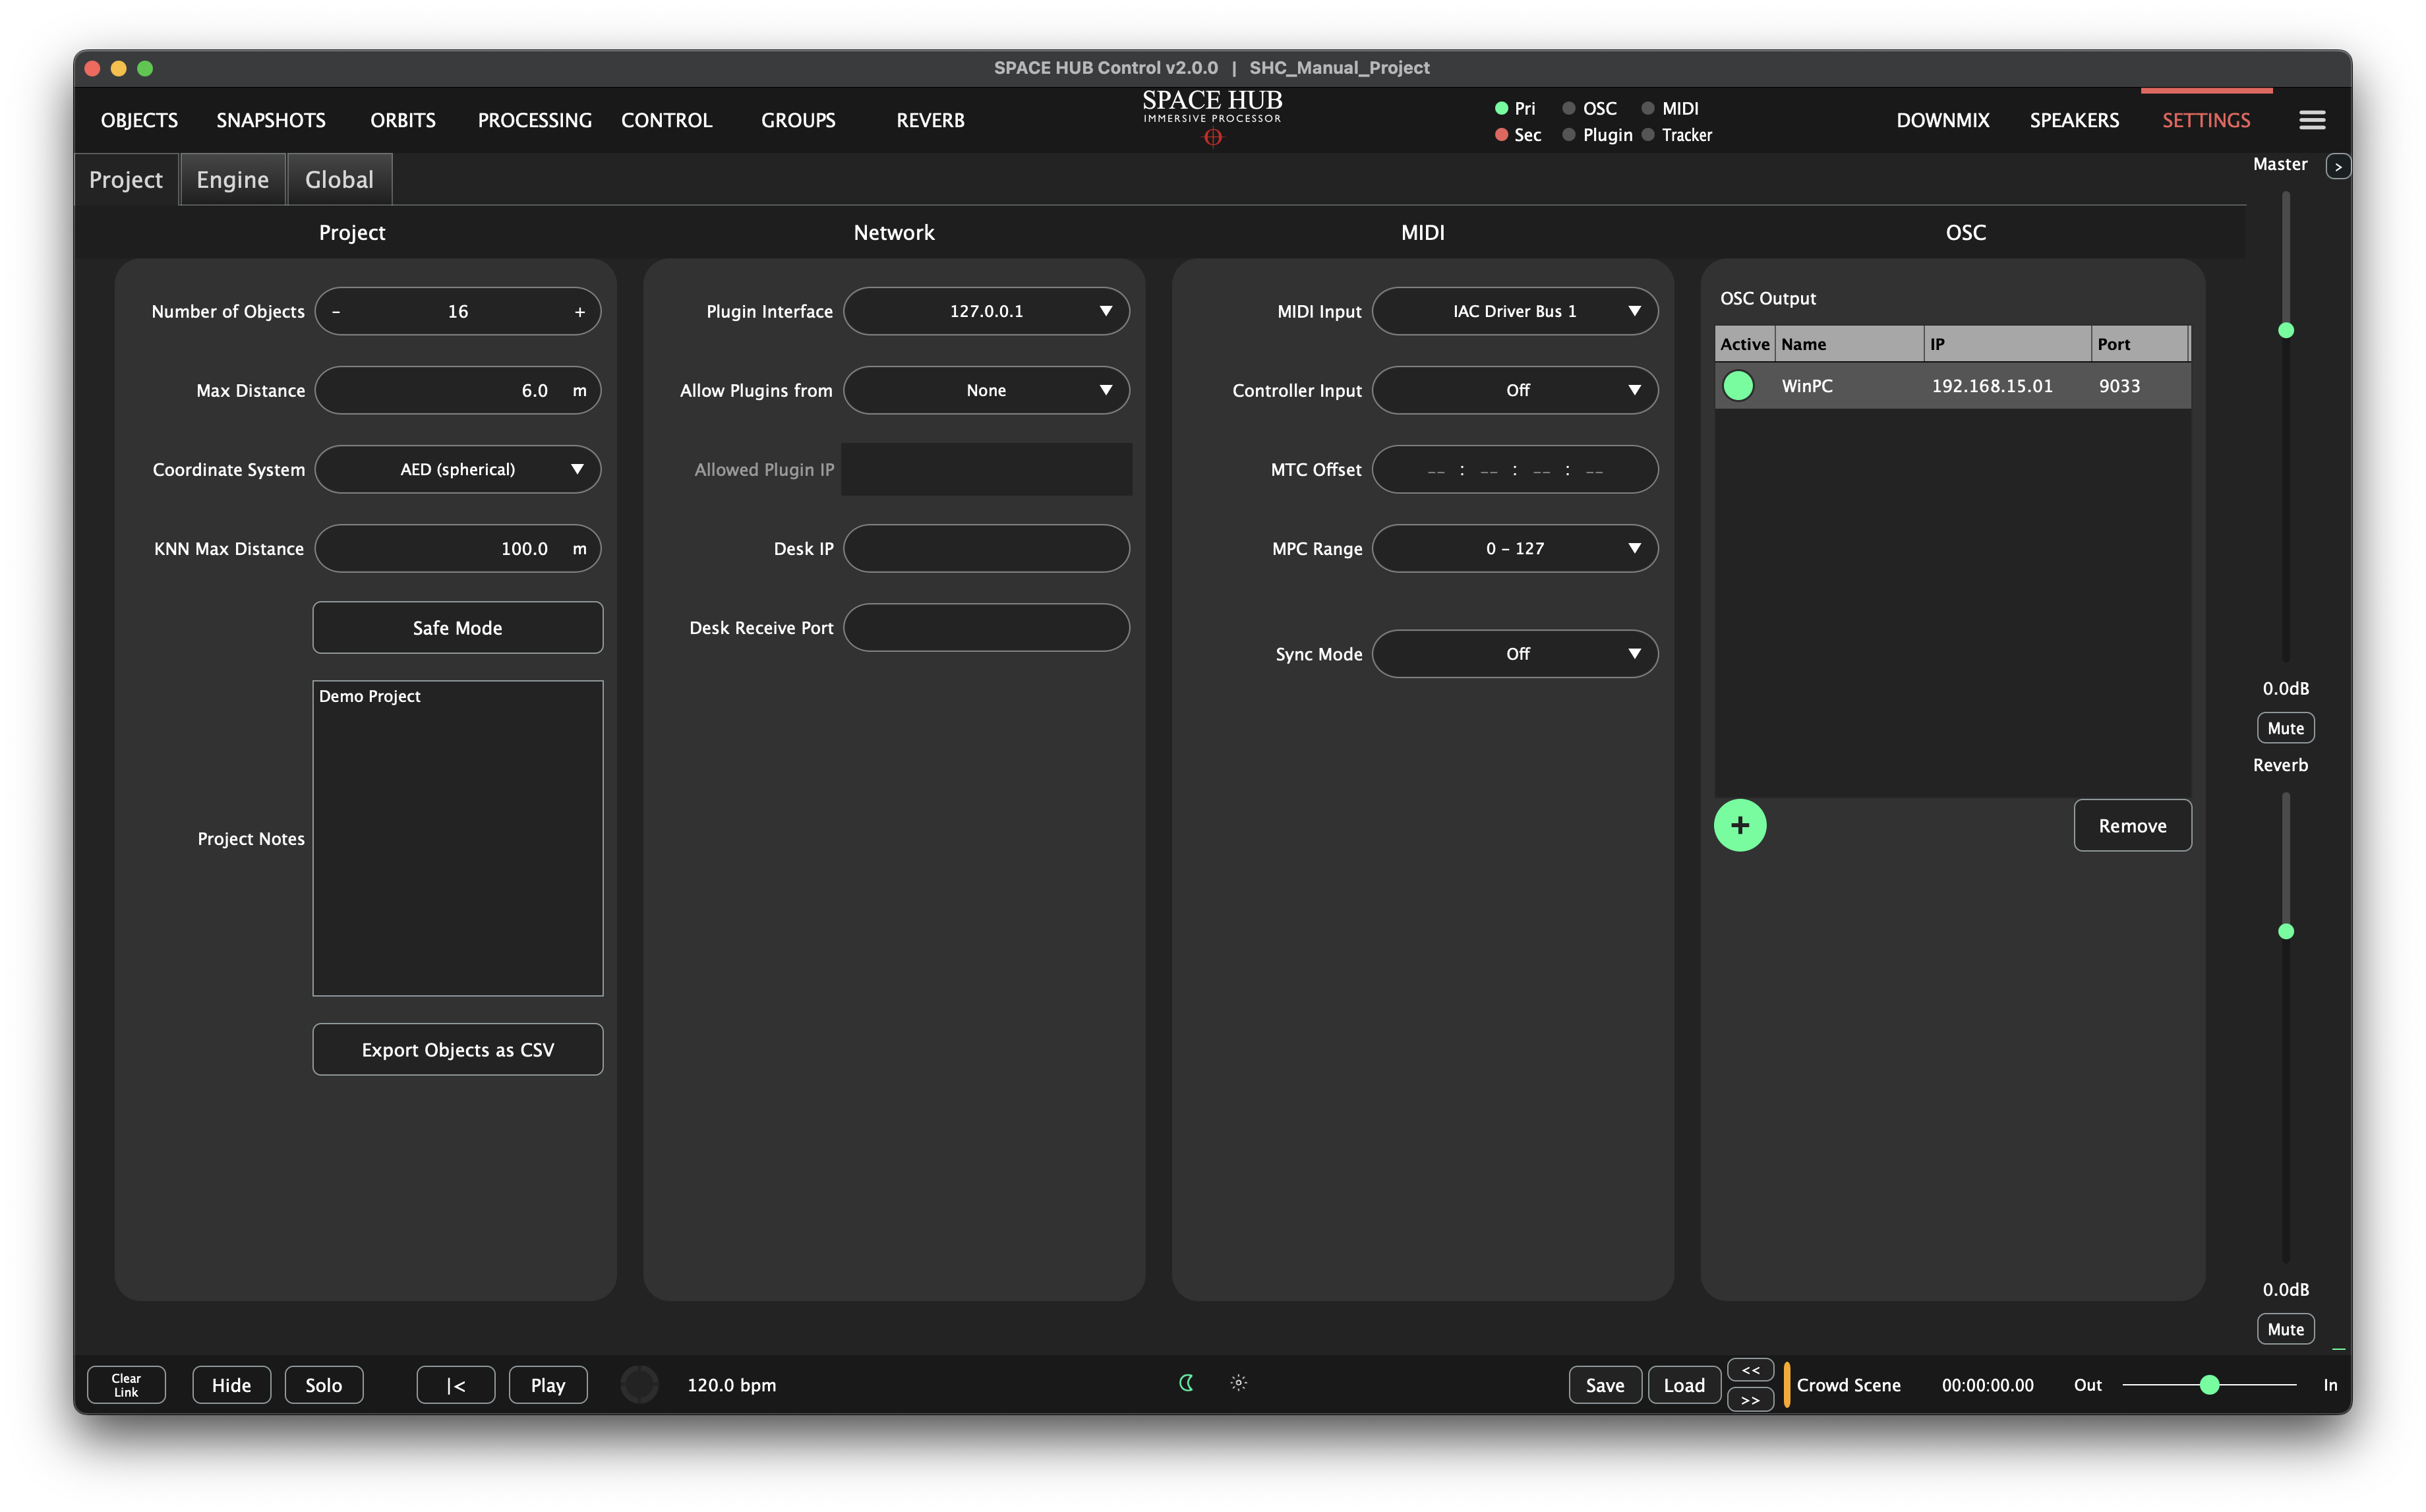Click the next snapshot >> icon
This screenshot has height=1512, width=2426.
coord(1750,1400)
